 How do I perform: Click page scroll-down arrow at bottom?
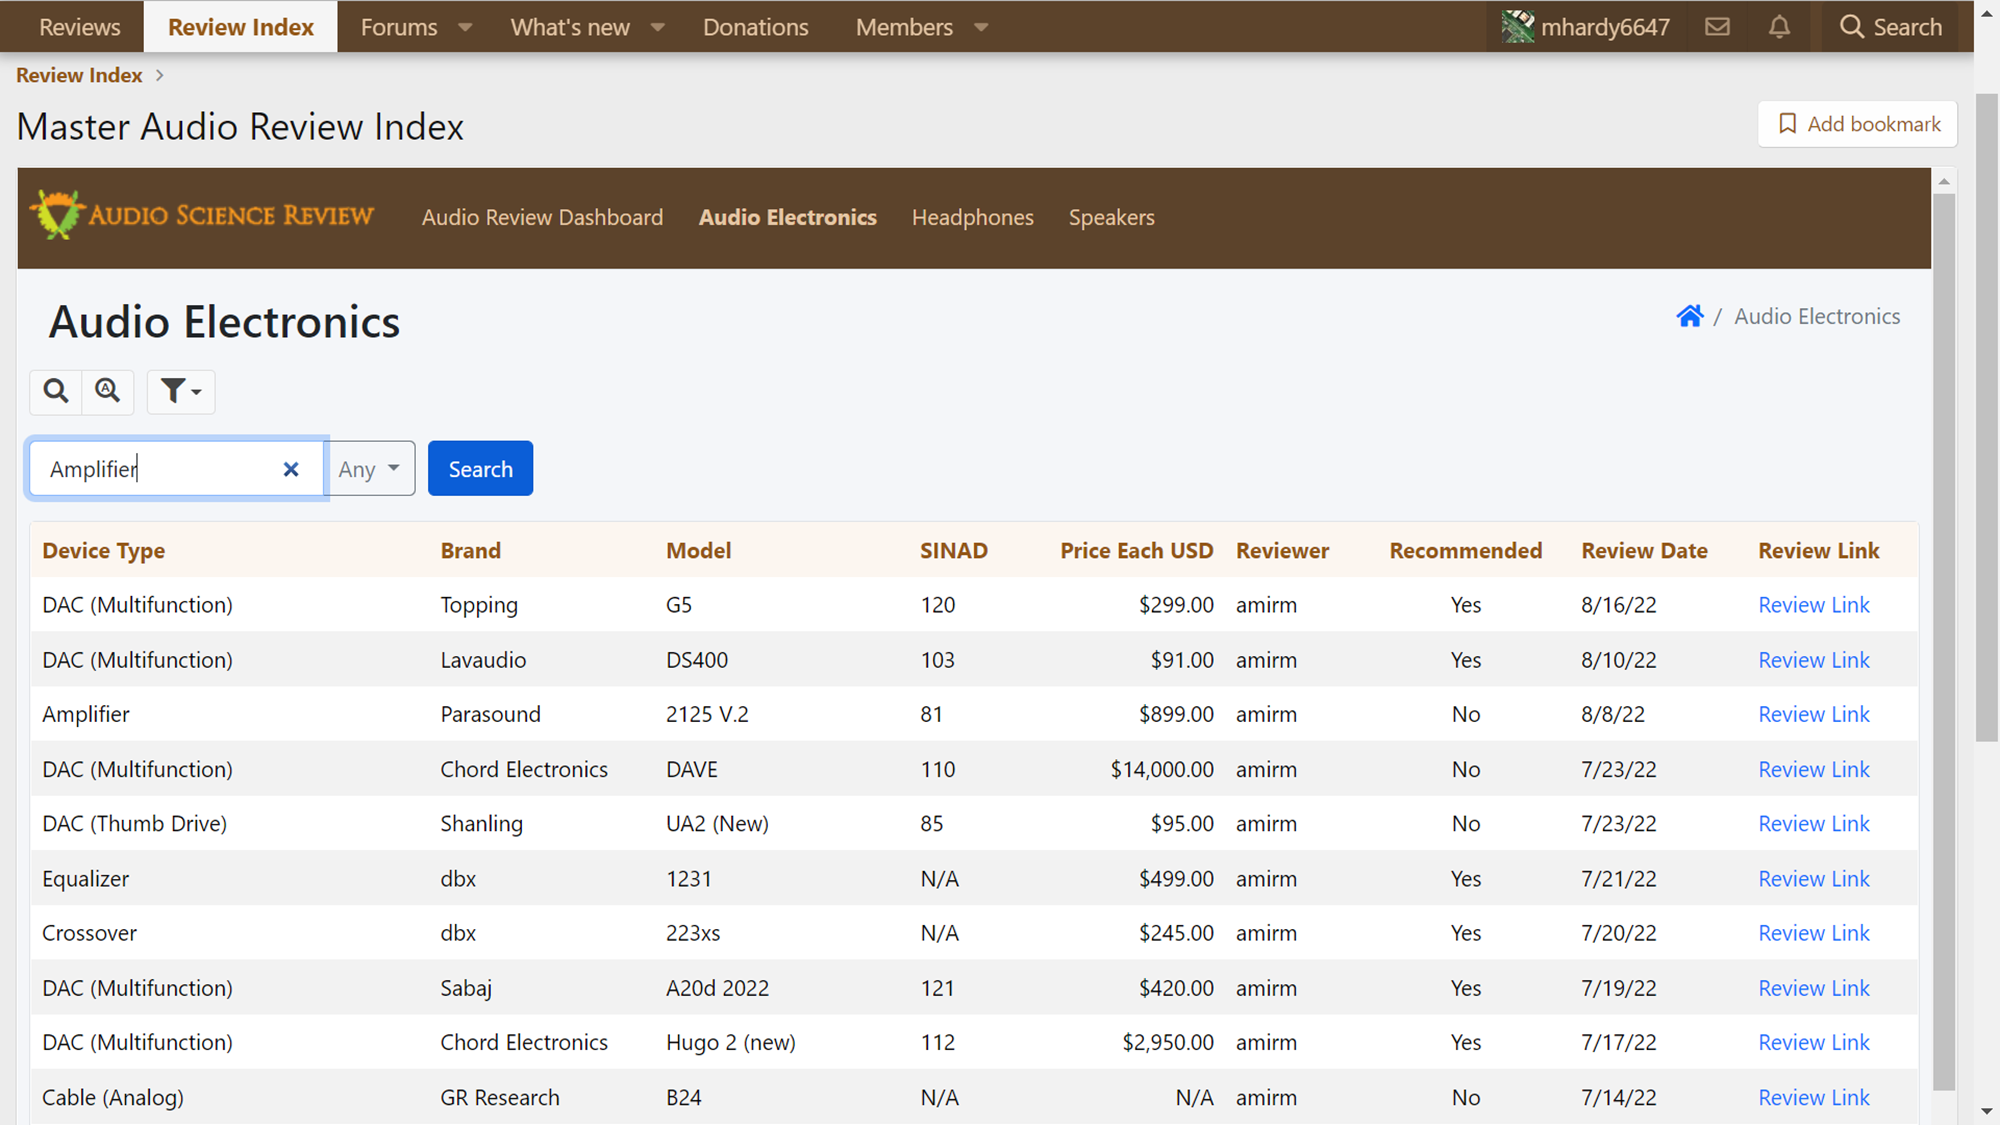coord(1987,1112)
